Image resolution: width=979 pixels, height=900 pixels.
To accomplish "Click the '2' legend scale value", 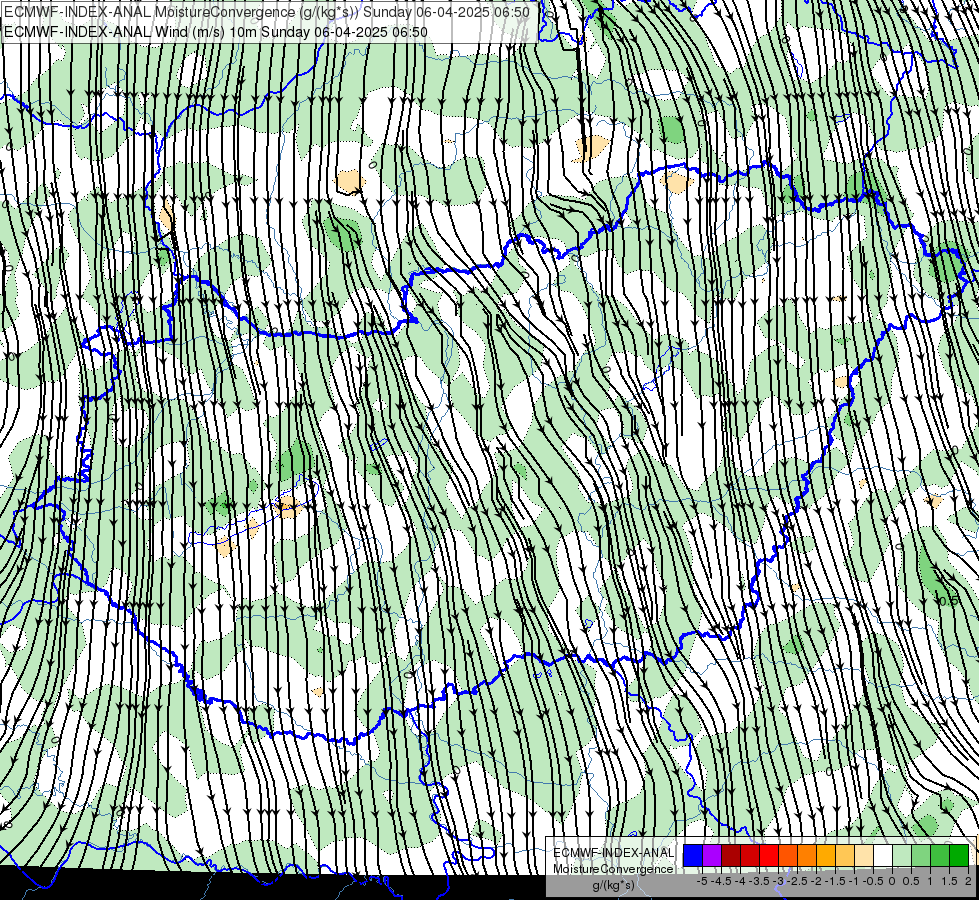I will 968,881.
